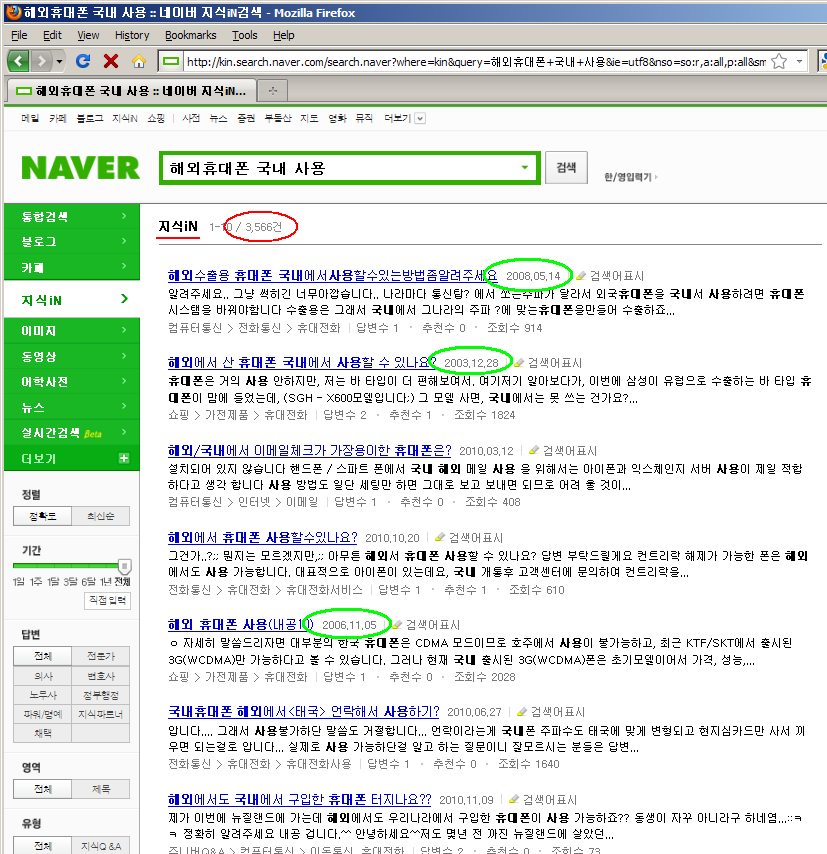Click the 검색 search button
The width and height of the screenshot is (827, 854).
click(567, 168)
